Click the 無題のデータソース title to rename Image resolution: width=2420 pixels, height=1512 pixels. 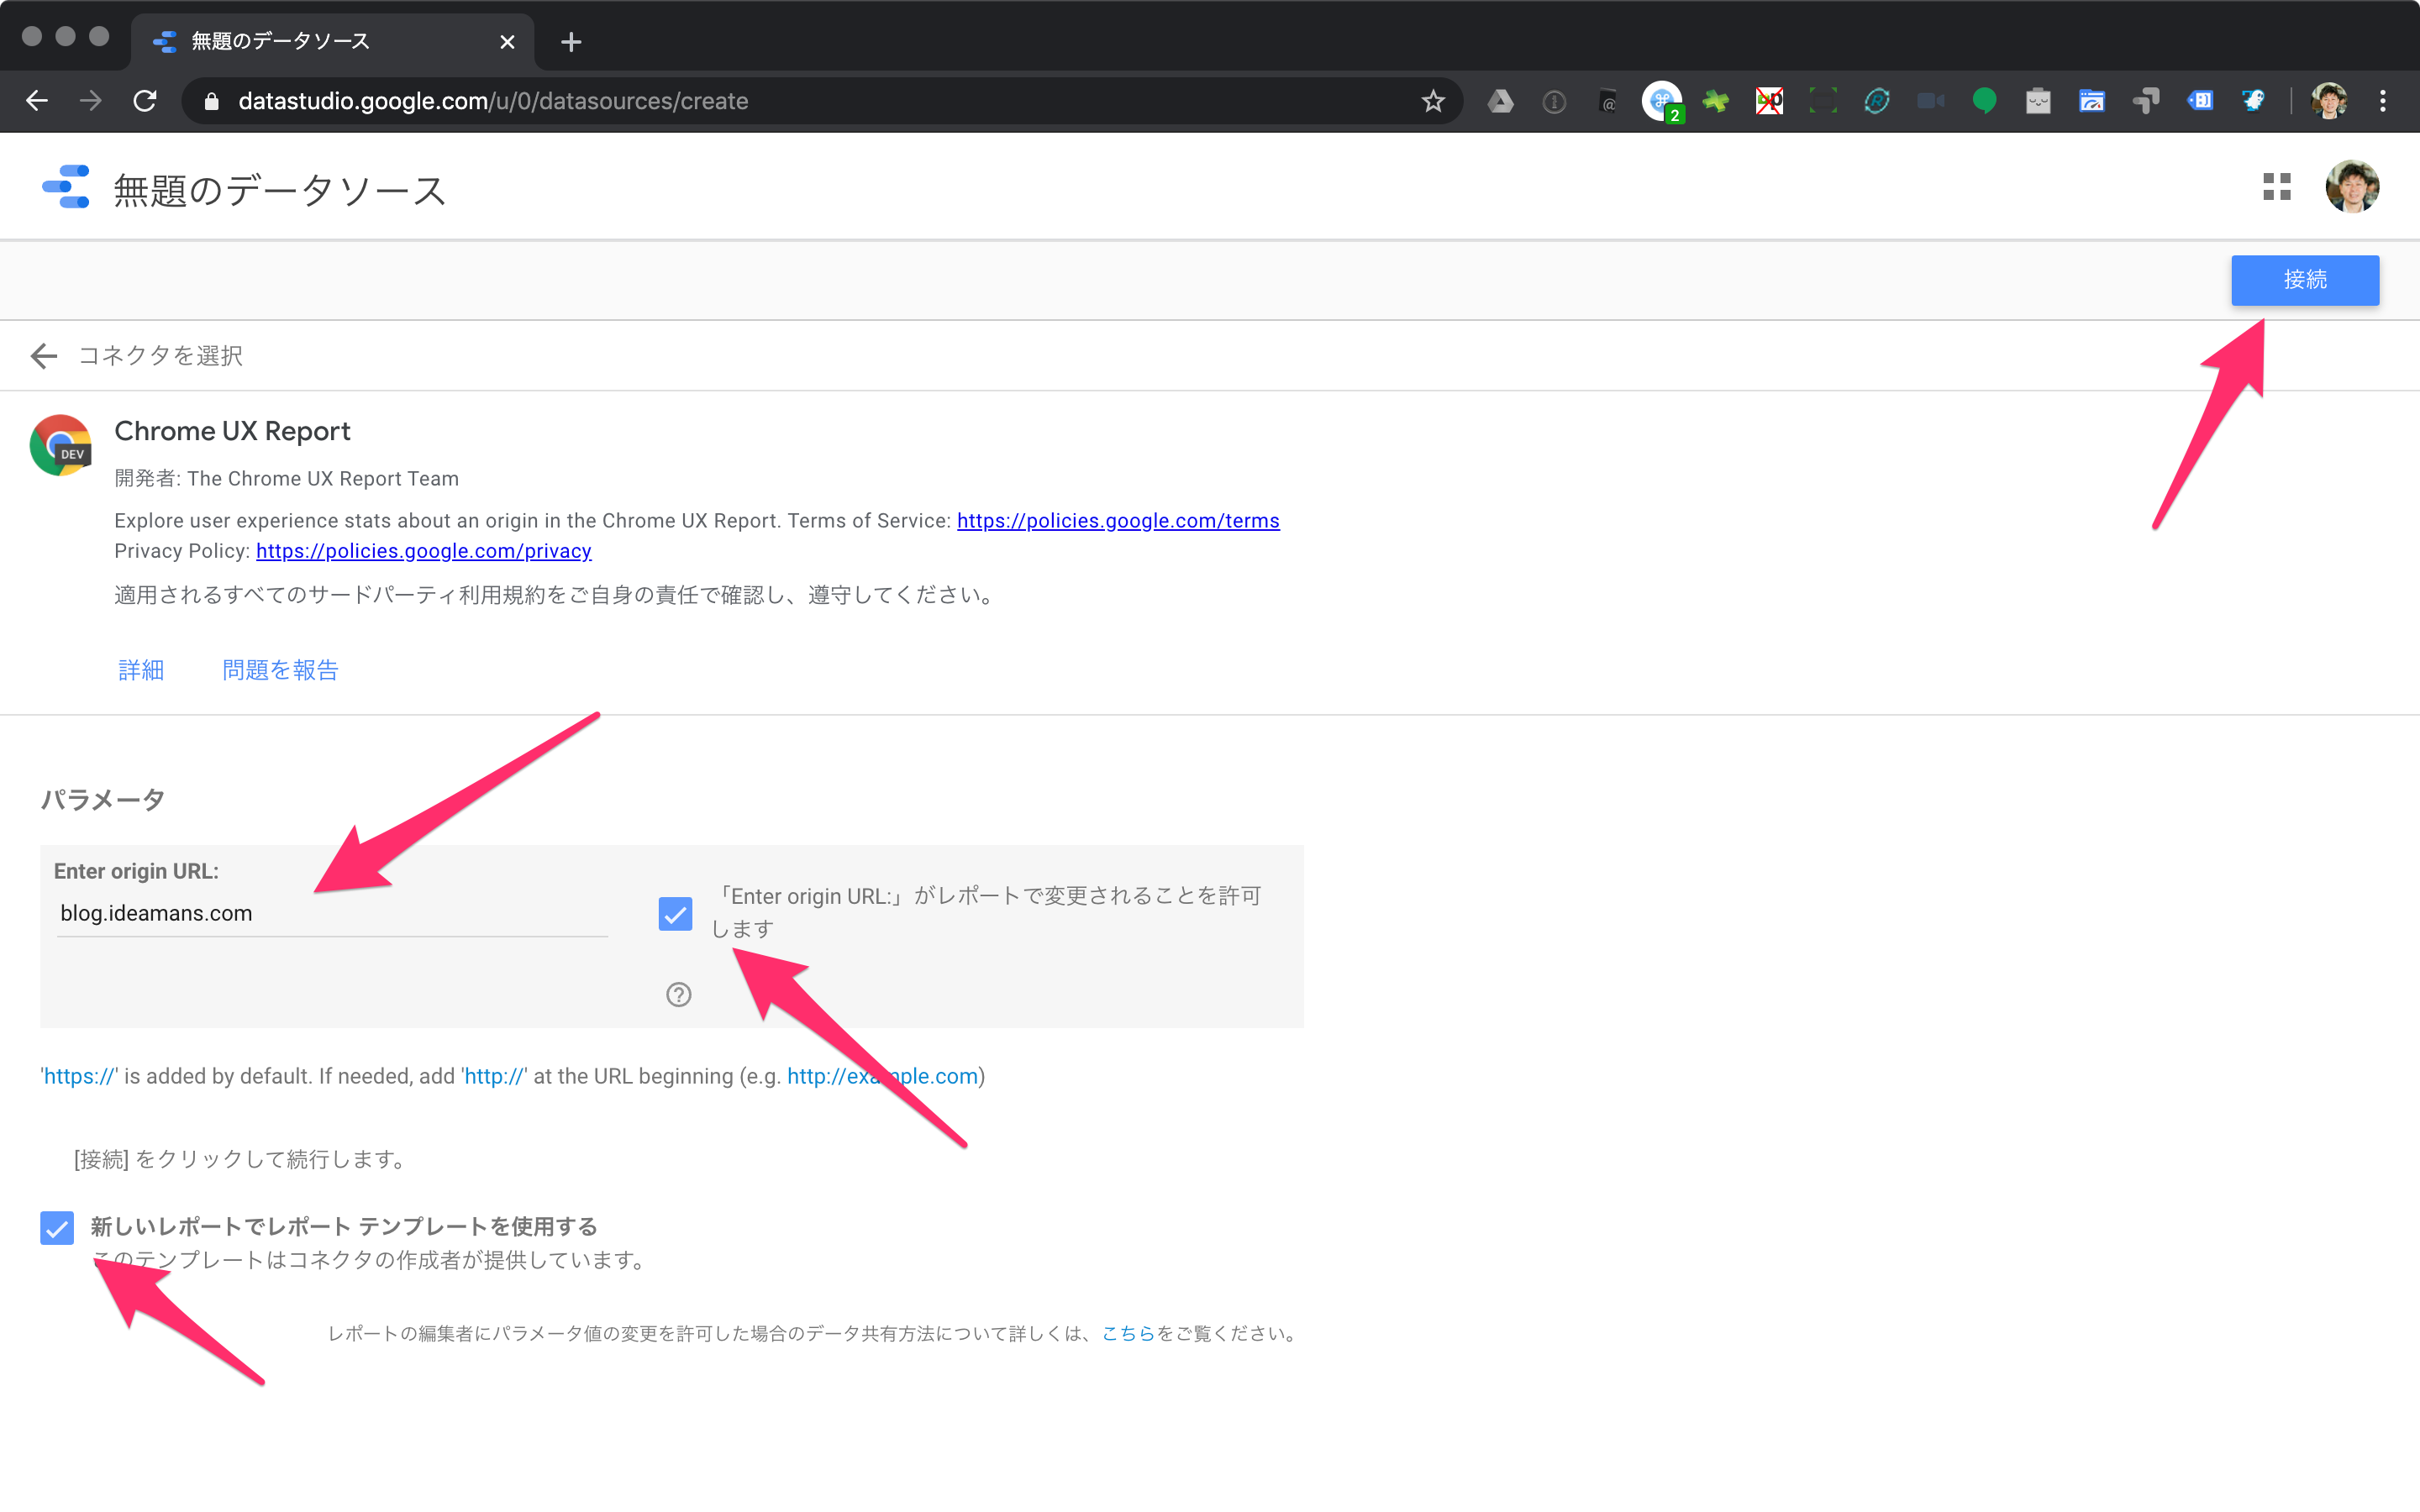(280, 190)
